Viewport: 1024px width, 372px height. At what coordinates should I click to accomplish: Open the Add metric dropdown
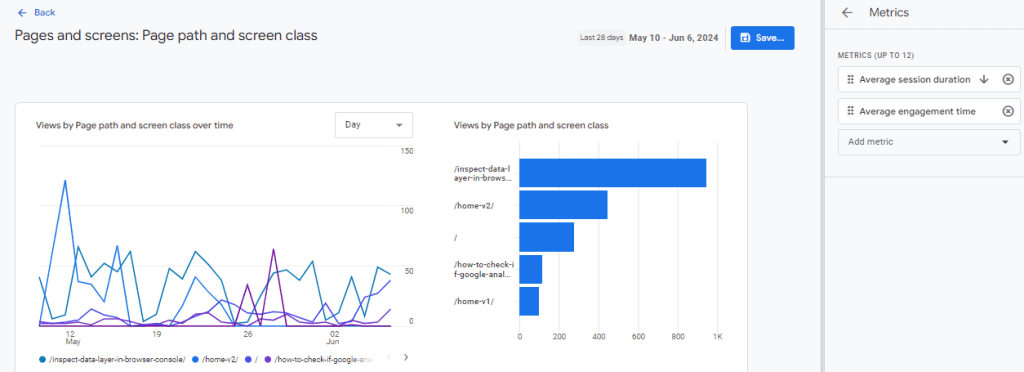[929, 142]
